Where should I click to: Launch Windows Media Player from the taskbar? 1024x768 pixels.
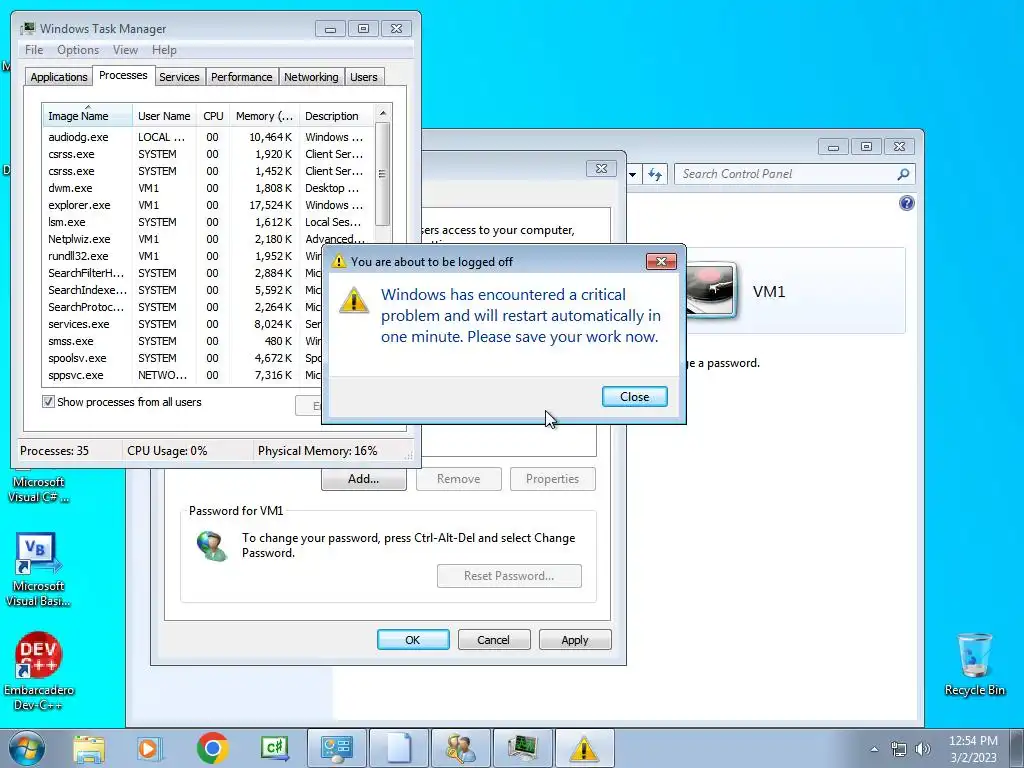coord(150,748)
